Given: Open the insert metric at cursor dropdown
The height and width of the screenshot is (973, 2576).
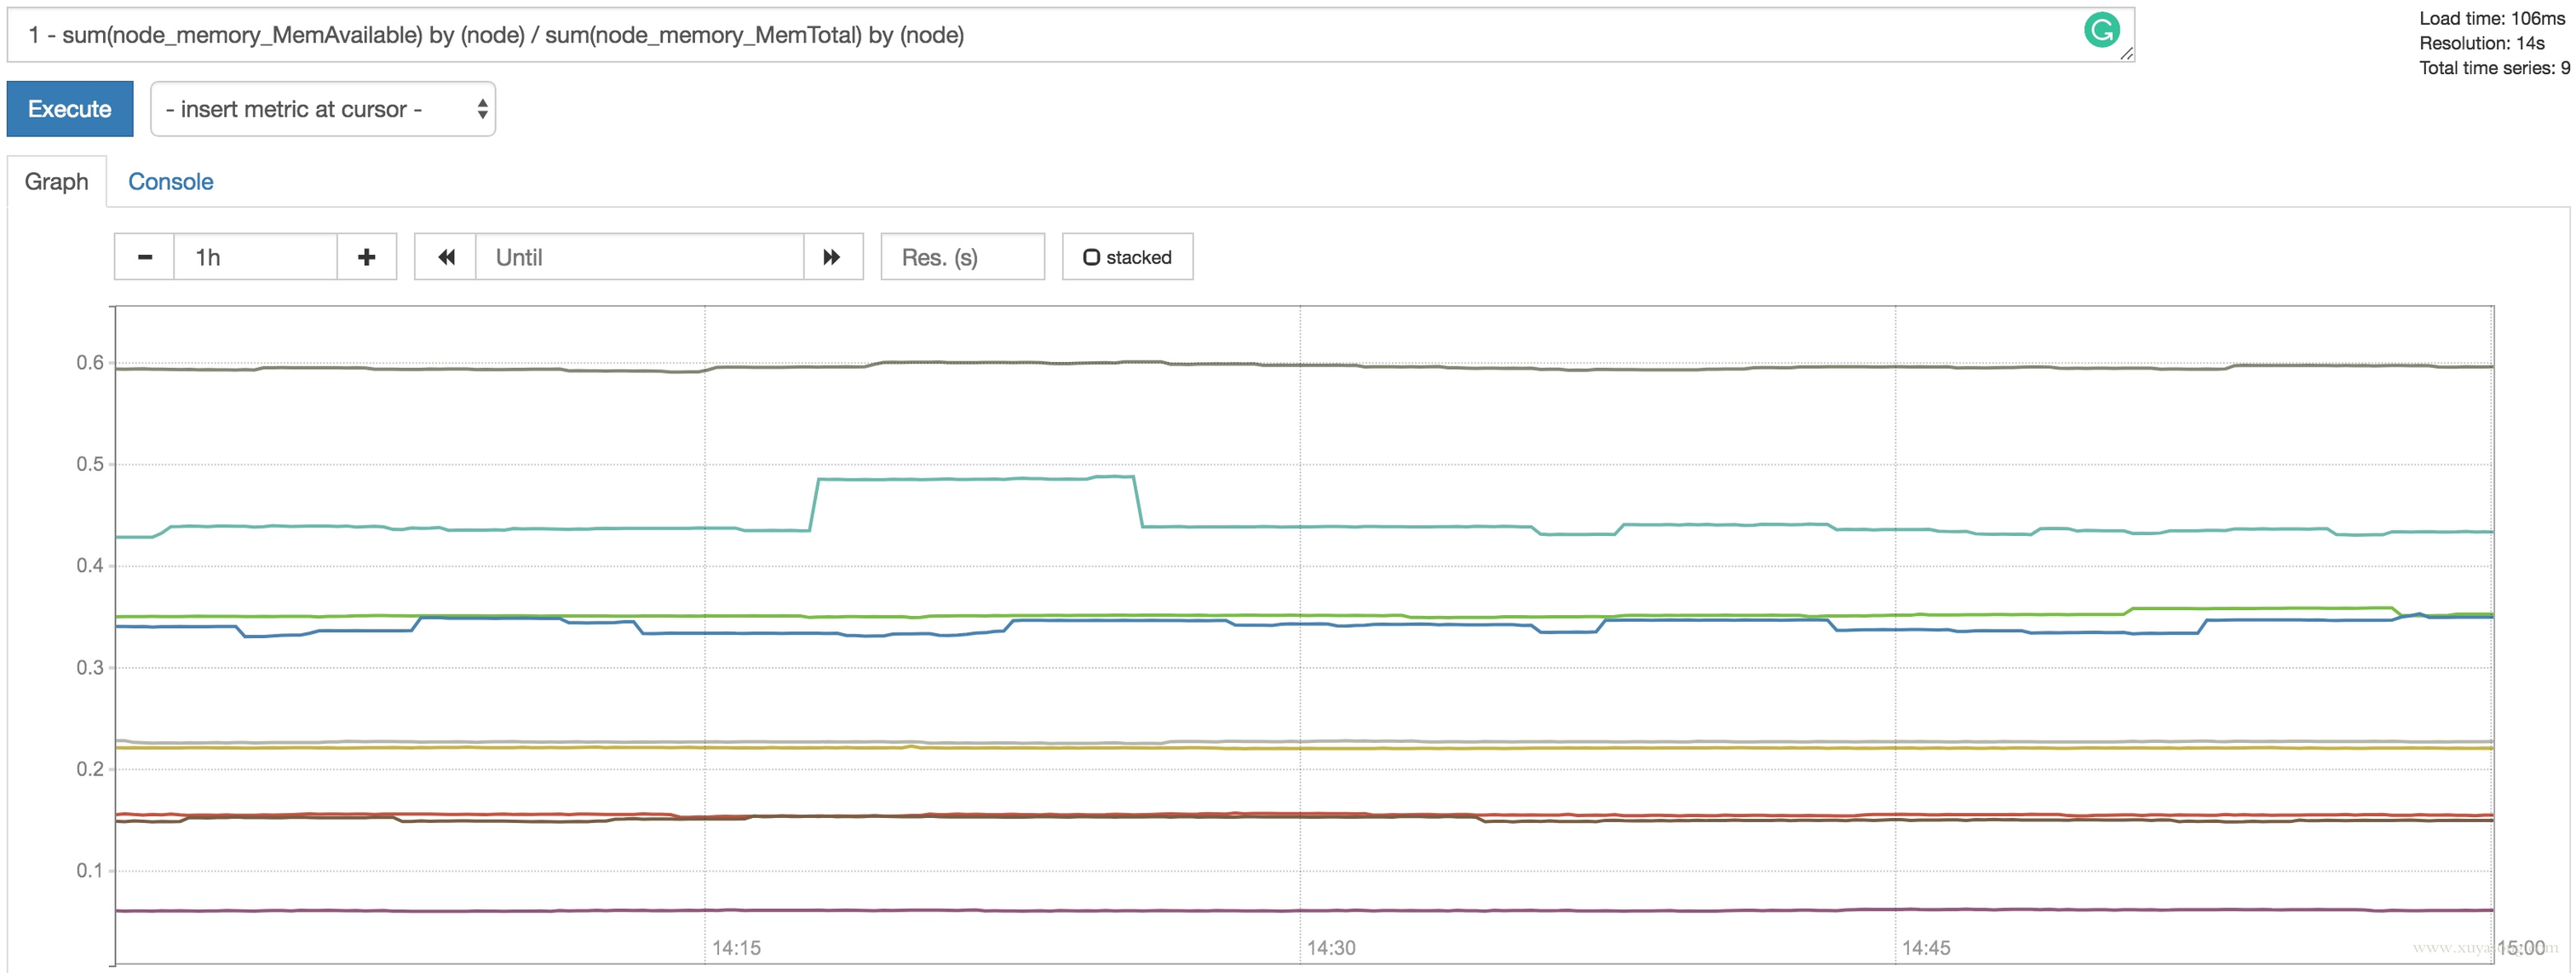Looking at the screenshot, I should [x=322, y=109].
